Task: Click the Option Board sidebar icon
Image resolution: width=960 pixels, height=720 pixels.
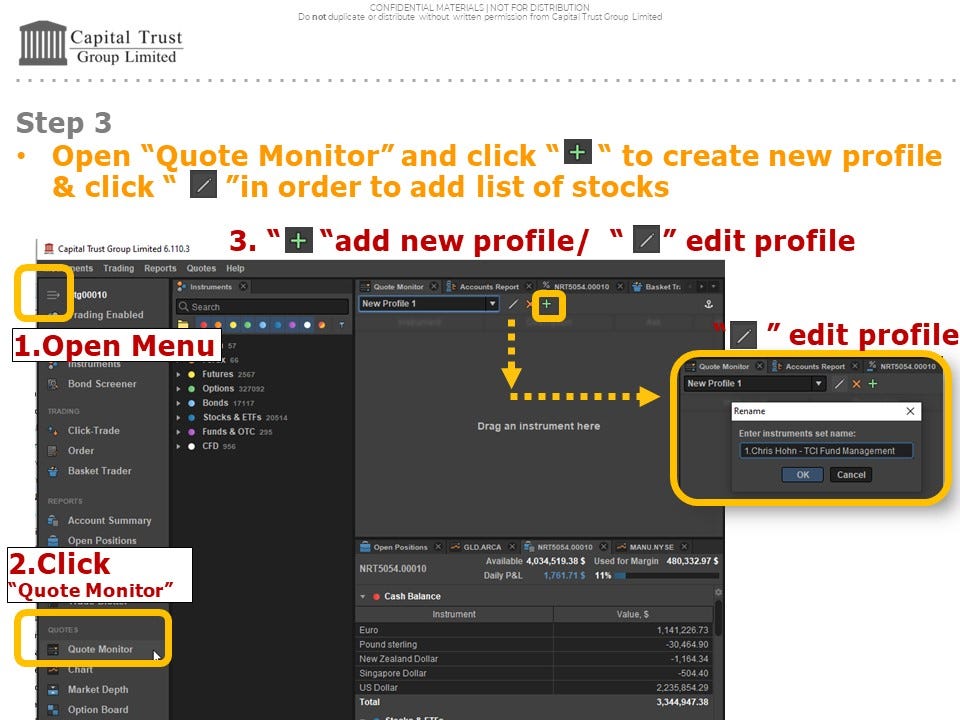Action: (53, 710)
